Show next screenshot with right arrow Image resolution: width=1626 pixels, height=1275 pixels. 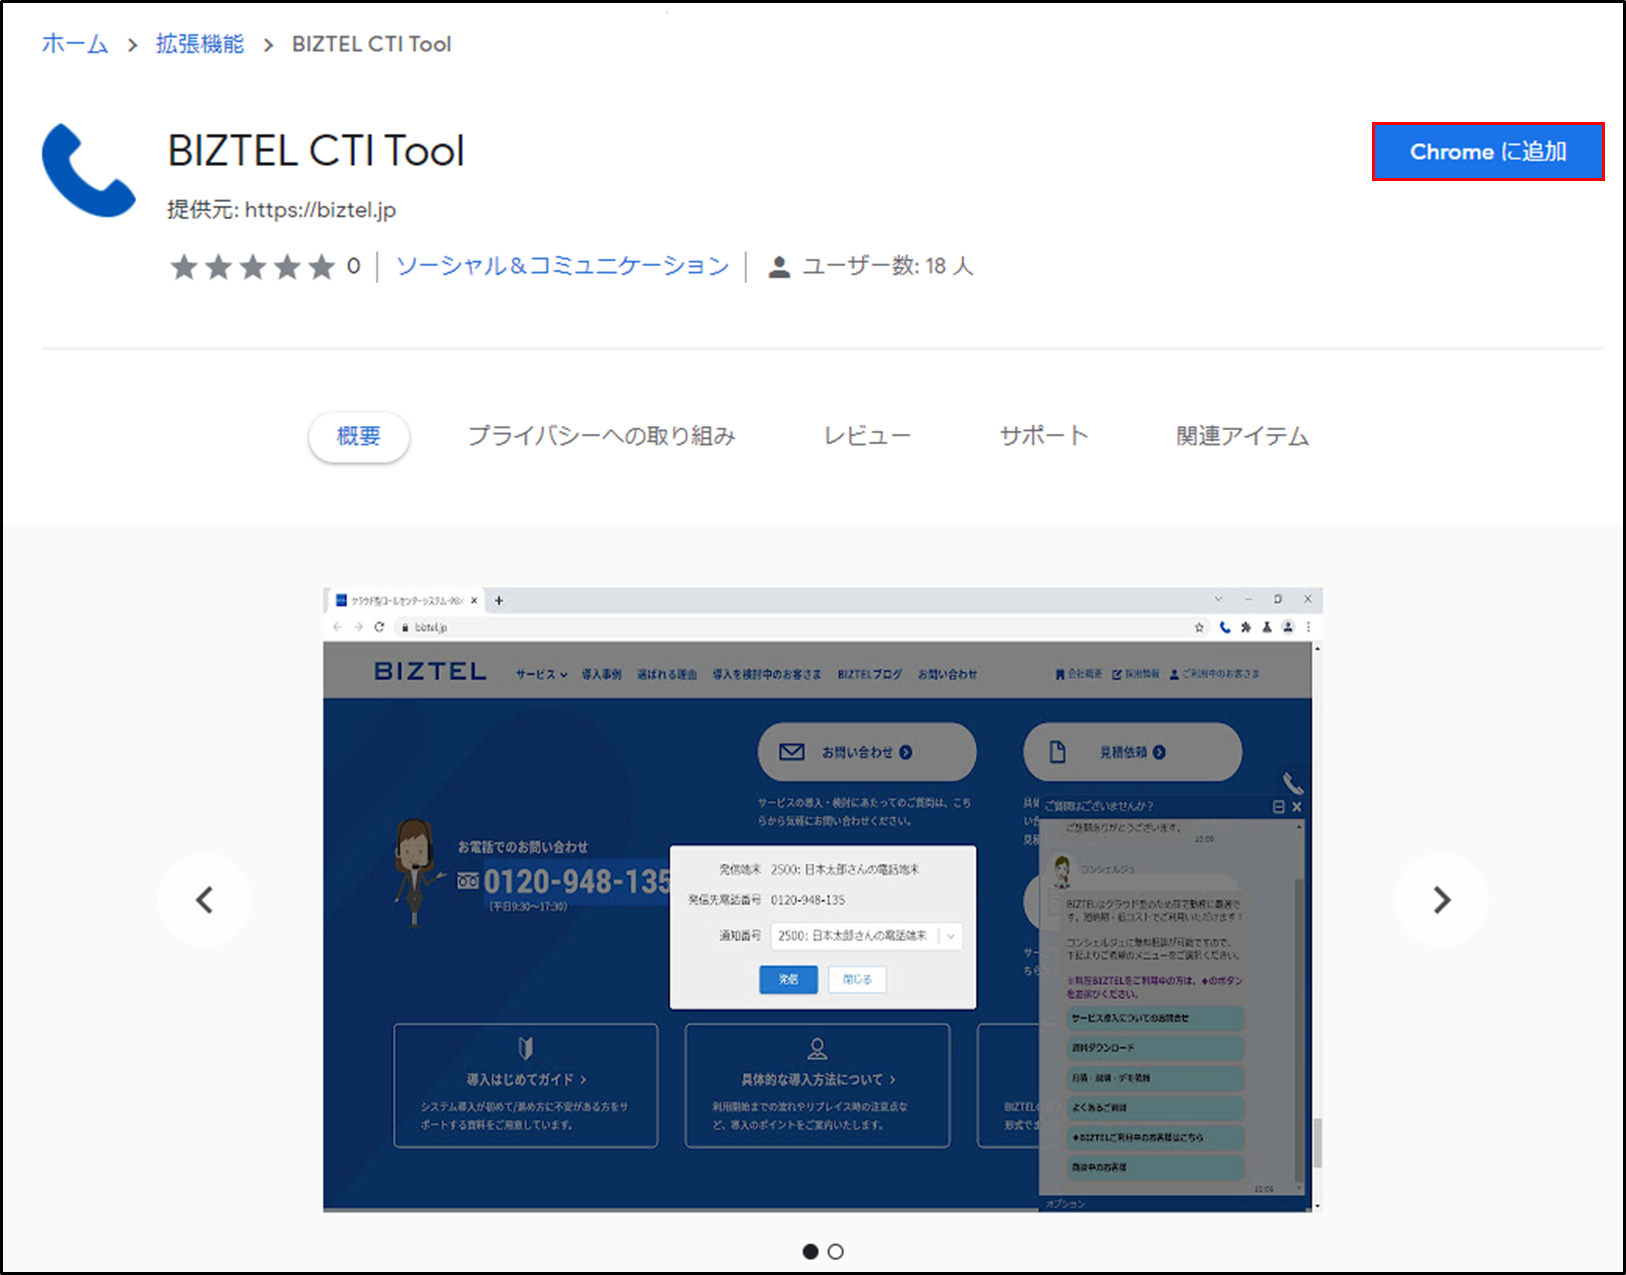point(1441,900)
